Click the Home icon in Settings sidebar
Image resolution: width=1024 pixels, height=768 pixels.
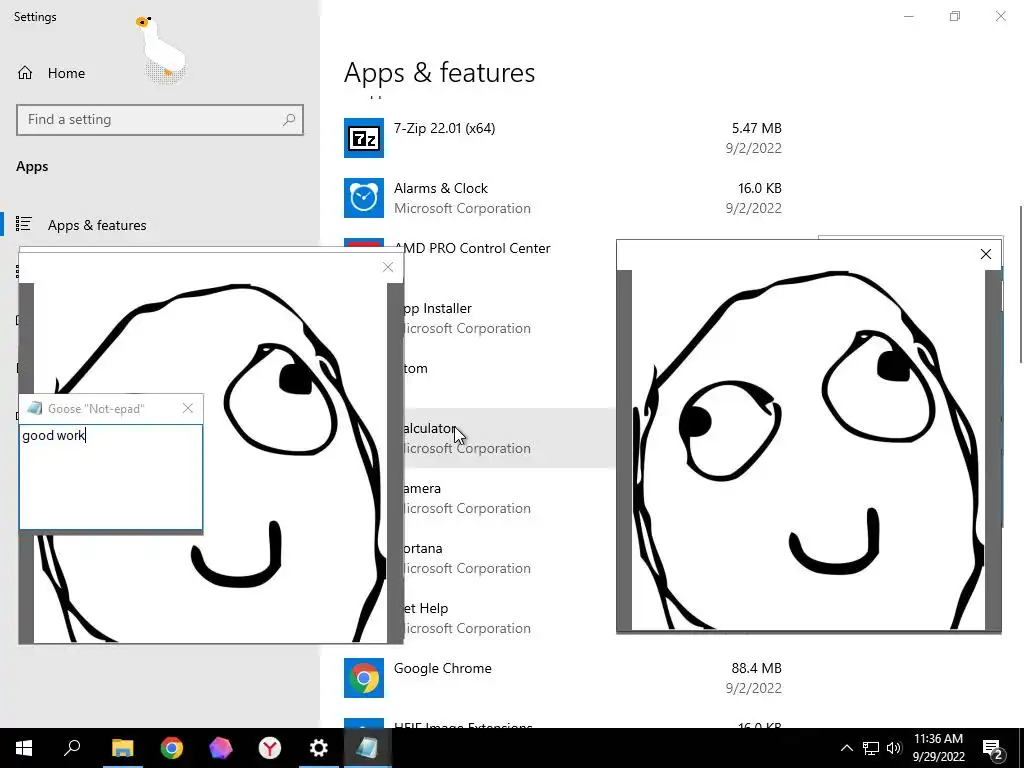click(25, 72)
